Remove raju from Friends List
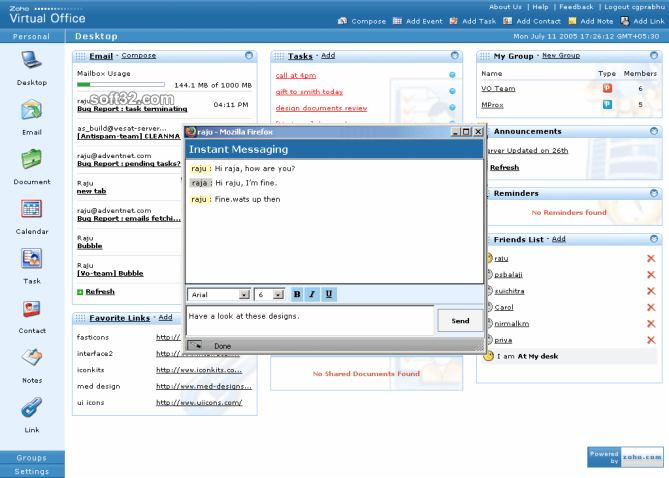The height and width of the screenshot is (478, 669). coord(651,258)
